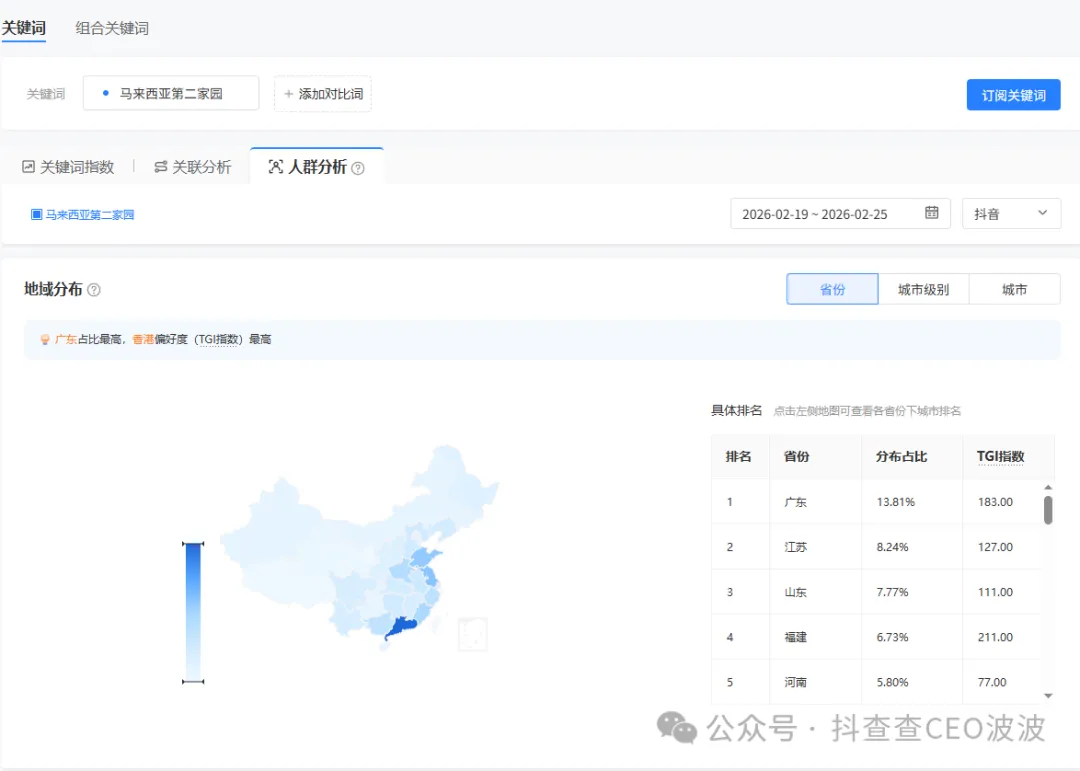1080x771 pixels.
Task: Click the map color gradient legend
Action: [x=192, y=612]
